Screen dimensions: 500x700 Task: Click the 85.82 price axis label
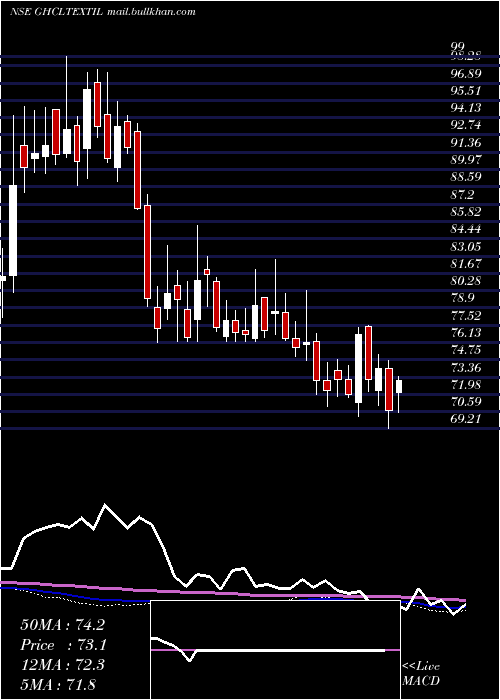coord(467,211)
